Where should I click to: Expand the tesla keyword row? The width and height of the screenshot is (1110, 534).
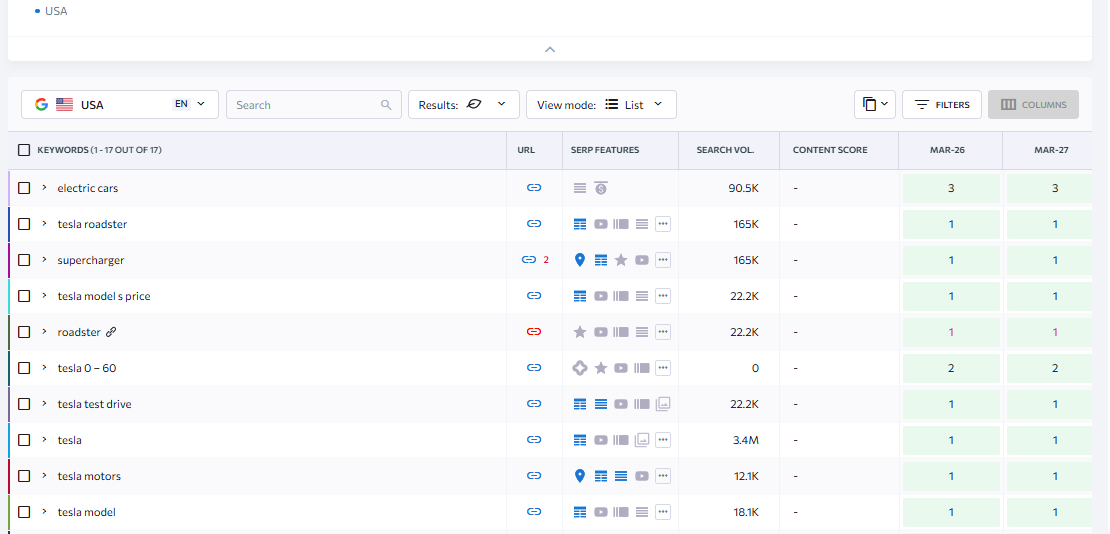tap(44, 440)
